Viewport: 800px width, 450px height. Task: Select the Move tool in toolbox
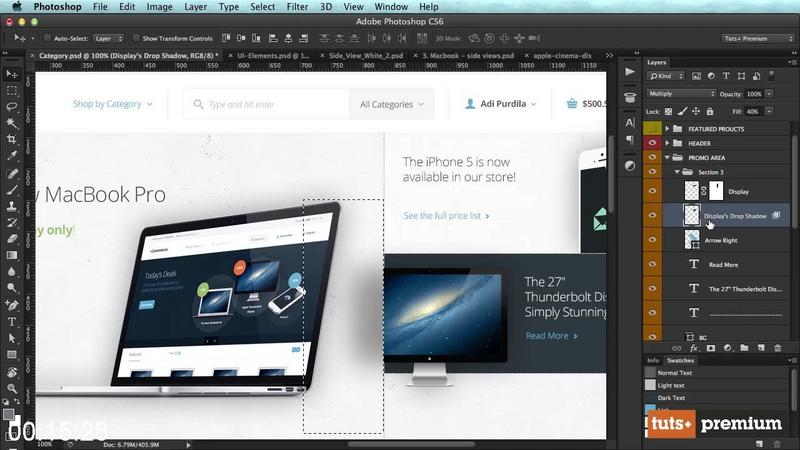[12, 74]
